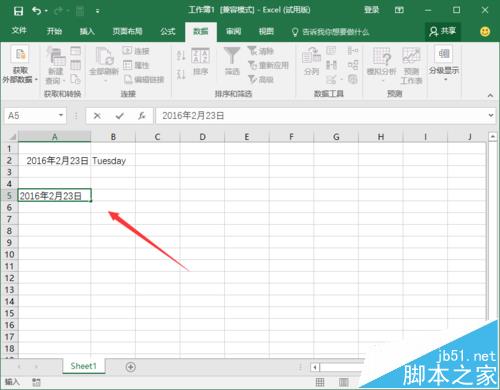
Task: Open the 文件 menu
Action: 19,31
